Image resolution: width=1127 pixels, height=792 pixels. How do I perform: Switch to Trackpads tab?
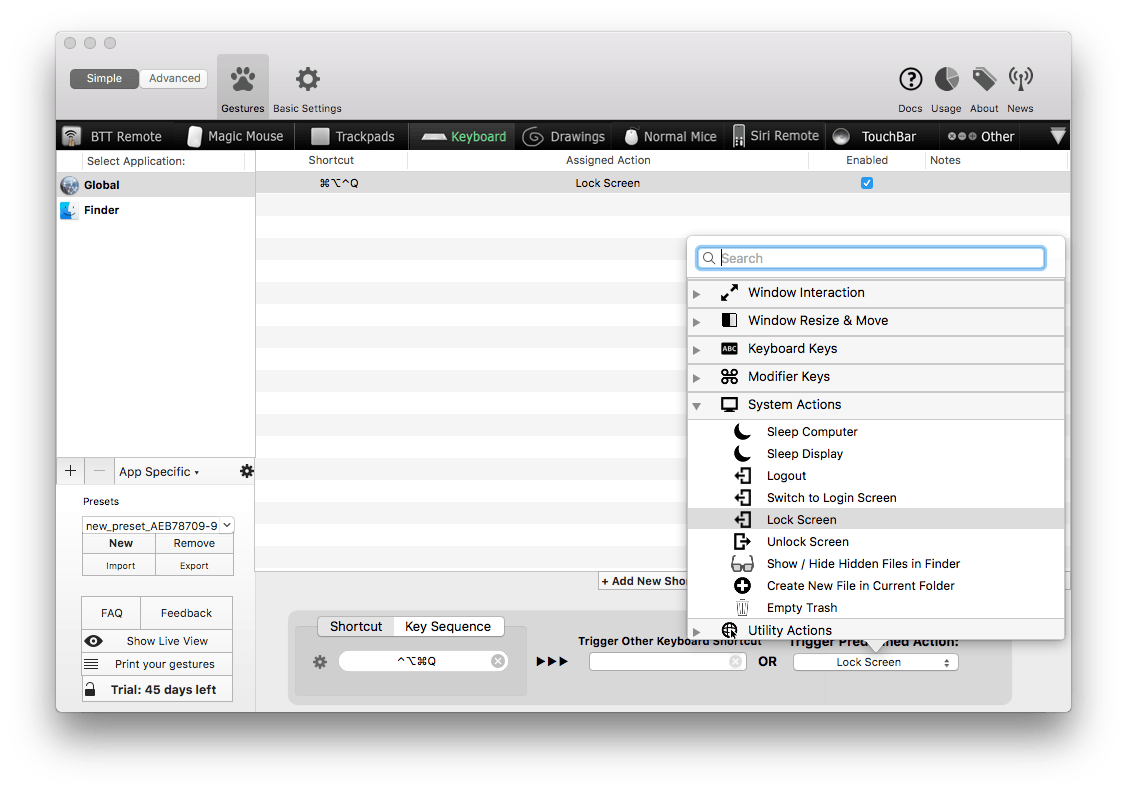coord(353,137)
